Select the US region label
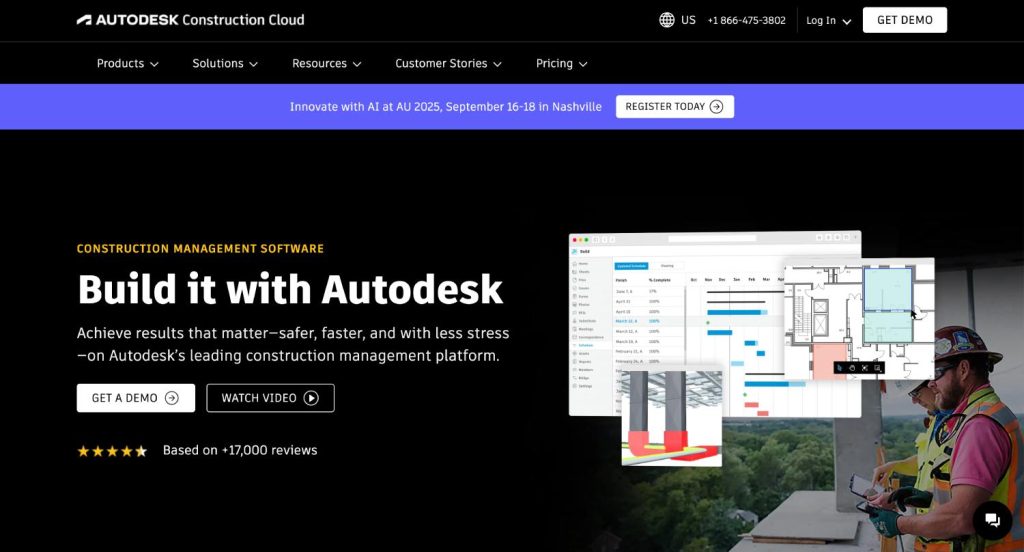The height and width of the screenshot is (552, 1024). point(688,20)
